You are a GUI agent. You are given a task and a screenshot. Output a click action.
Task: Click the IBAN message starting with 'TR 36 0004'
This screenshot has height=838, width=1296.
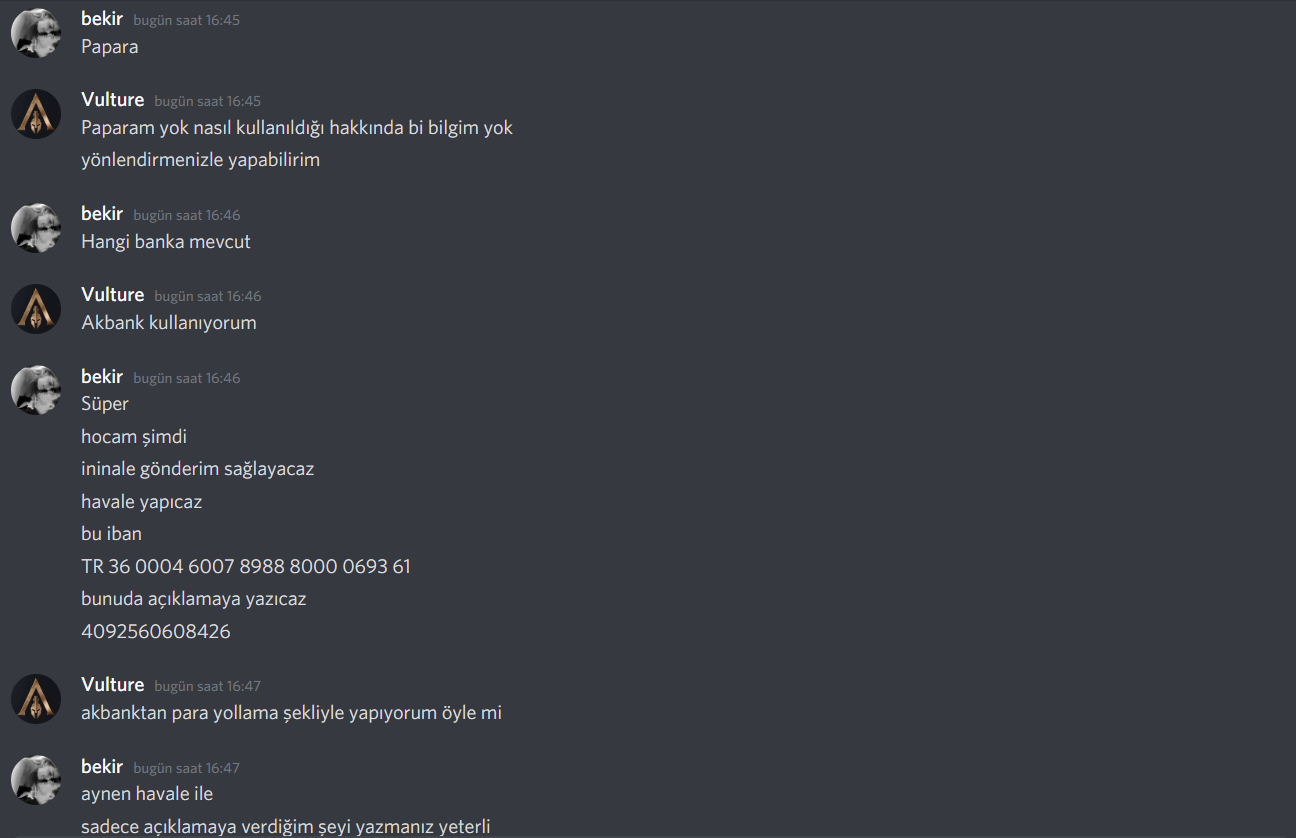coord(246,567)
